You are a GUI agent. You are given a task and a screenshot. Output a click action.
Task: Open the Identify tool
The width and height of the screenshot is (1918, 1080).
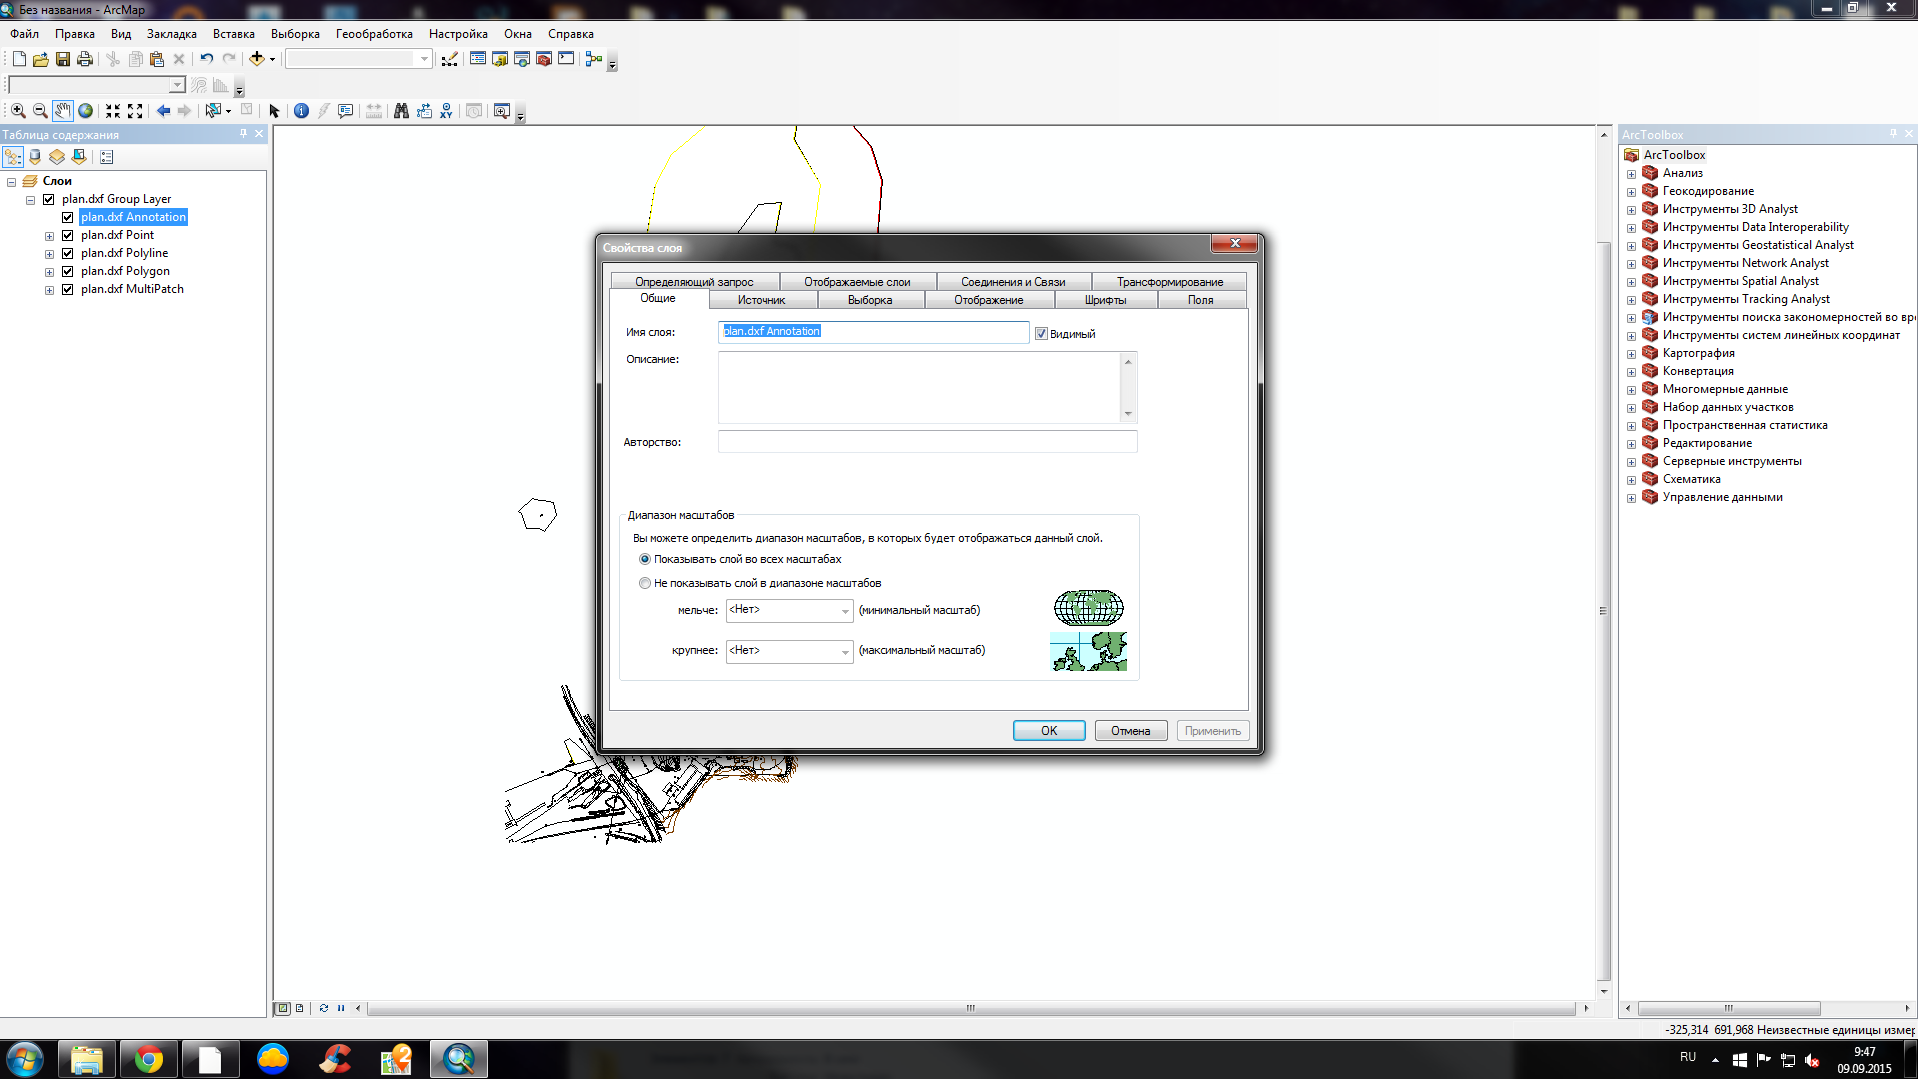point(301,111)
